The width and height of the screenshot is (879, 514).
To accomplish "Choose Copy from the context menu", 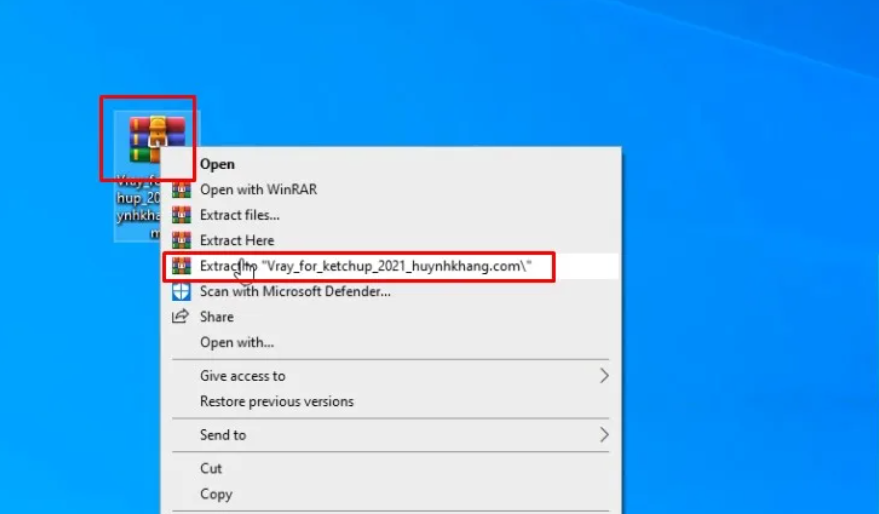I will coord(216,494).
